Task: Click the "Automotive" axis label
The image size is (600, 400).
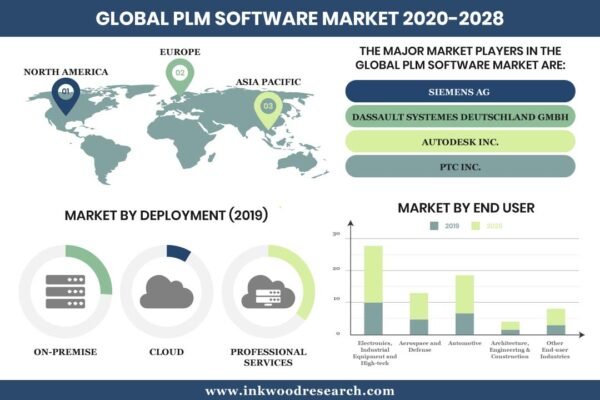Action: click(x=465, y=343)
